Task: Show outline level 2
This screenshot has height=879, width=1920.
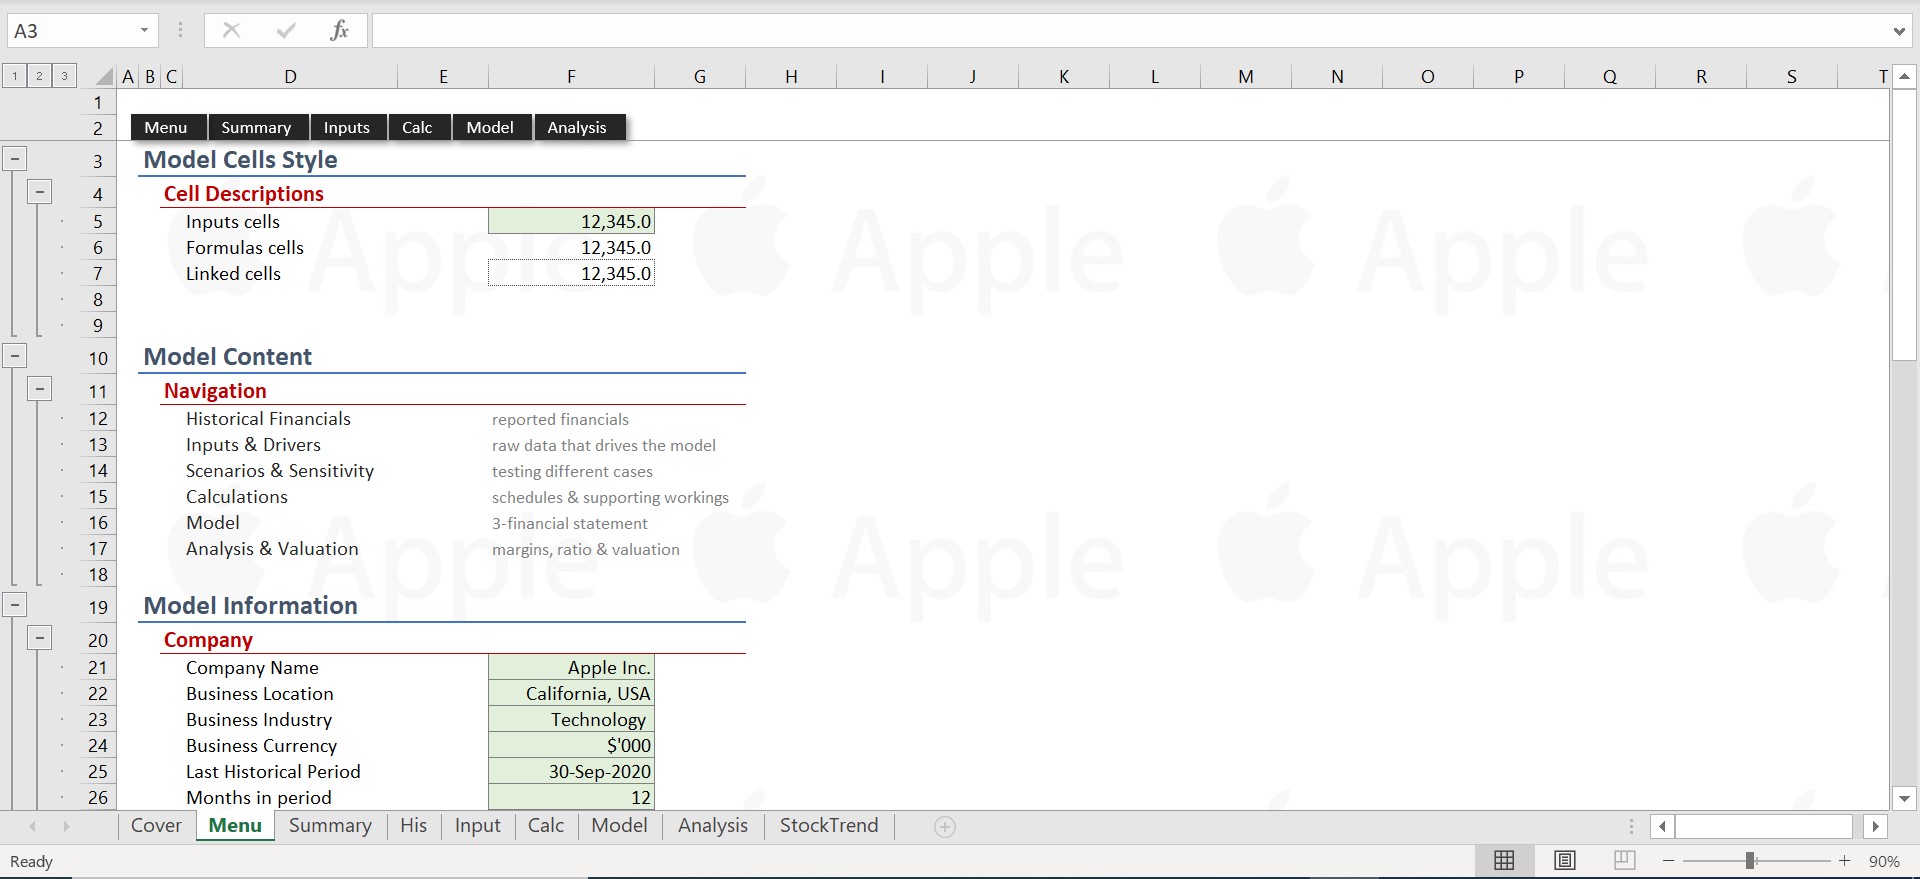Action: tap(39, 76)
